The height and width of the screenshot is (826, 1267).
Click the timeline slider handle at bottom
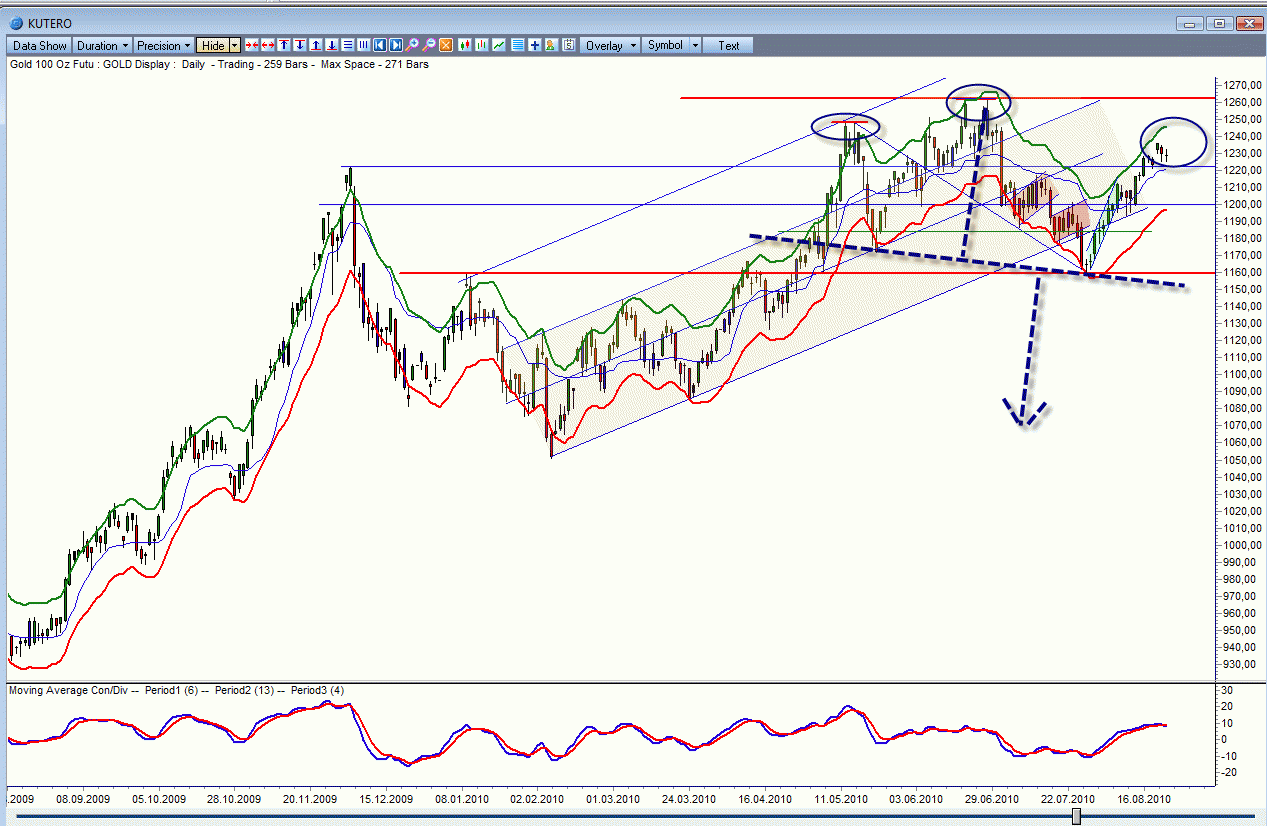click(1076, 817)
